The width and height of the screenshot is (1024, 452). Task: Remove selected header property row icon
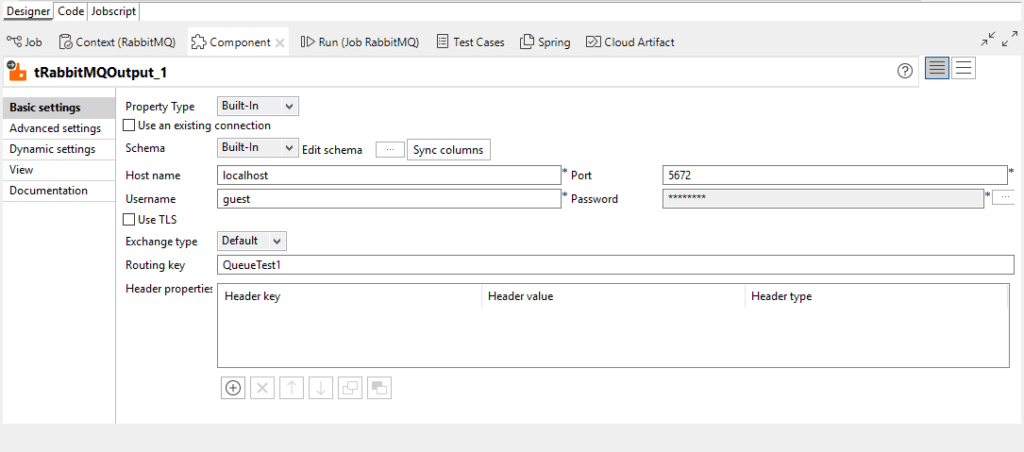(263, 388)
